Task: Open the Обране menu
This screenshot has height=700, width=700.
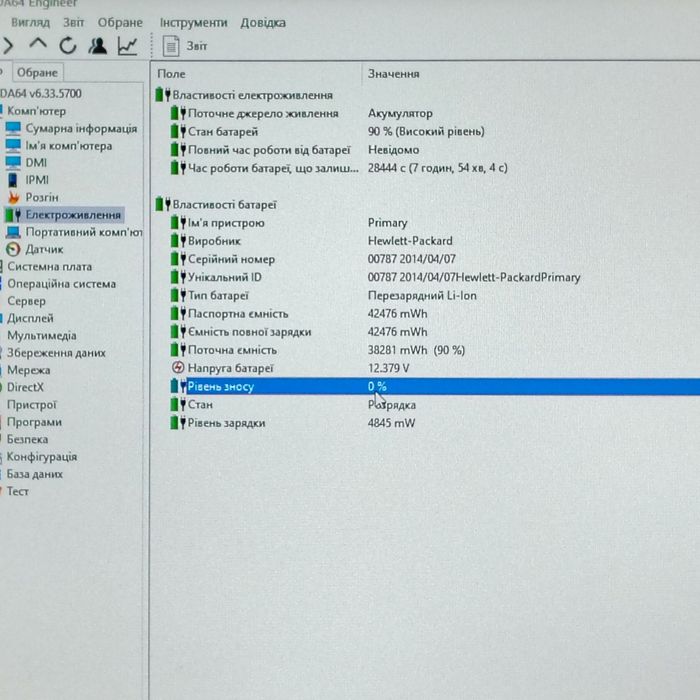Action: pos(120,22)
